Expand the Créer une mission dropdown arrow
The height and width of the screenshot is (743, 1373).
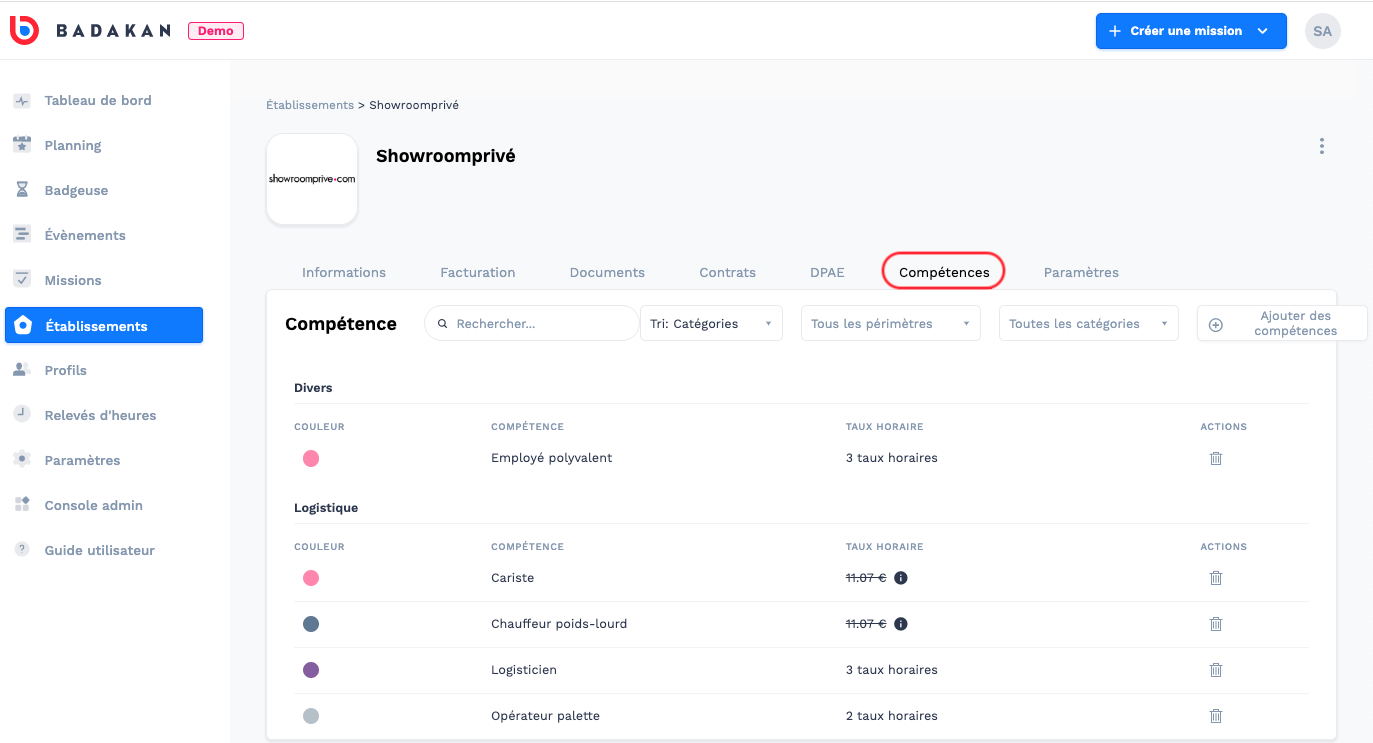(1263, 31)
